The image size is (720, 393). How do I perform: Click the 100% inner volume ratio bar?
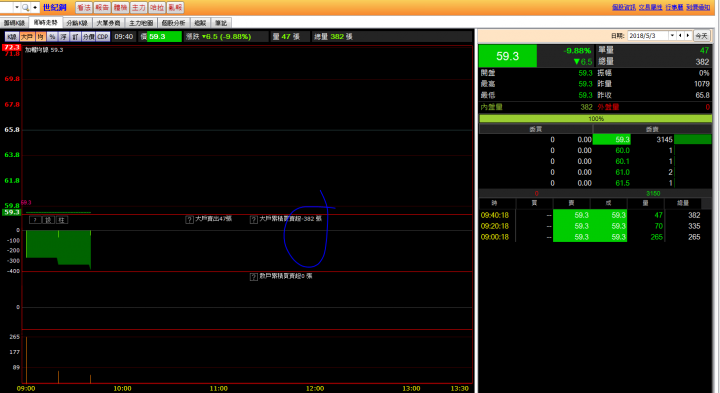click(596, 118)
